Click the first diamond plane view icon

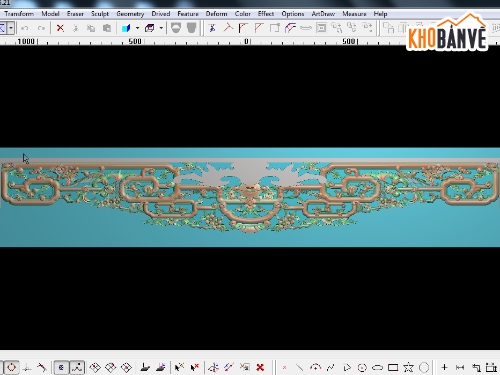tap(95, 367)
